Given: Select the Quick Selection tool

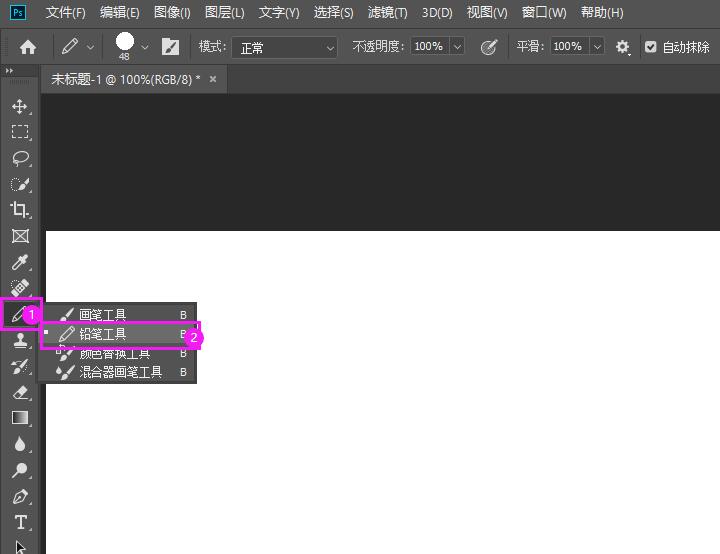Looking at the screenshot, I should pos(20,184).
